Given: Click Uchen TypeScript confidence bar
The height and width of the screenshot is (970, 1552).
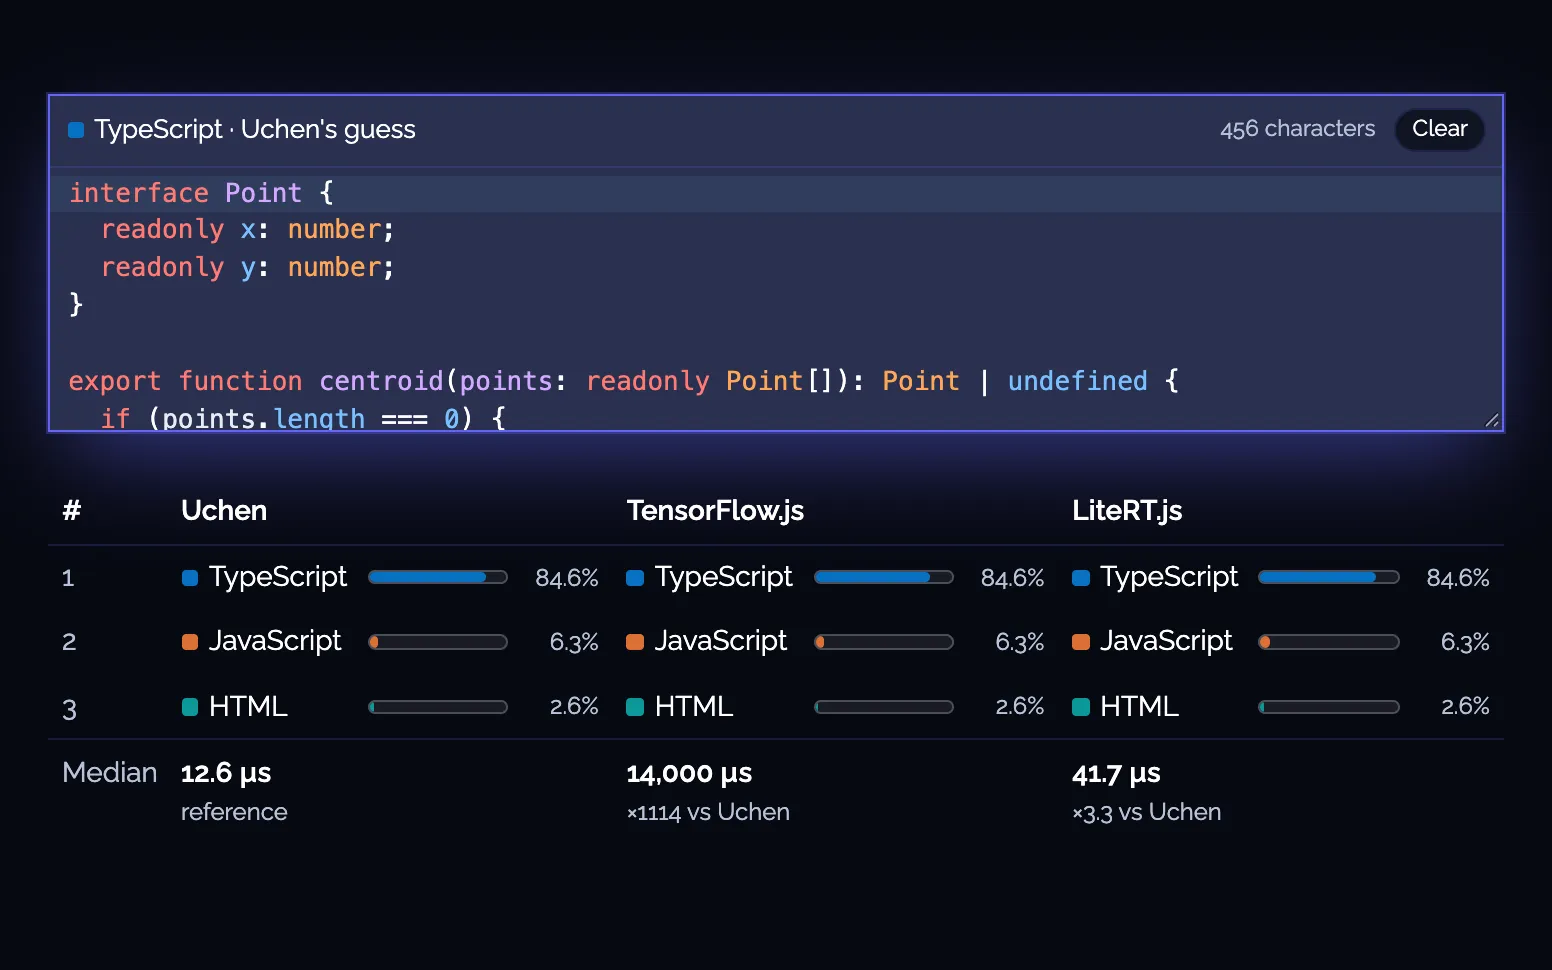Looking at the screenshot, I should (438, 577).
